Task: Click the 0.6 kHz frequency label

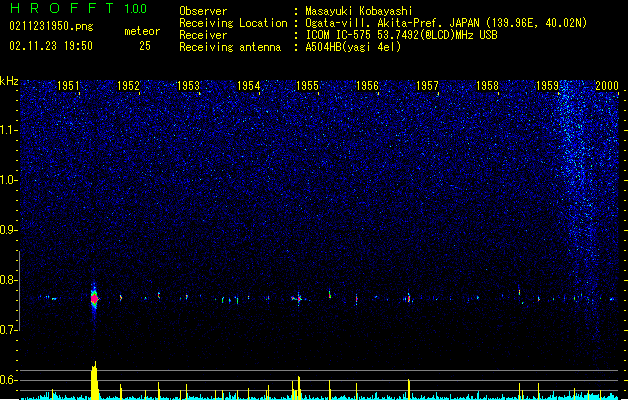Action: coord(9,380)
